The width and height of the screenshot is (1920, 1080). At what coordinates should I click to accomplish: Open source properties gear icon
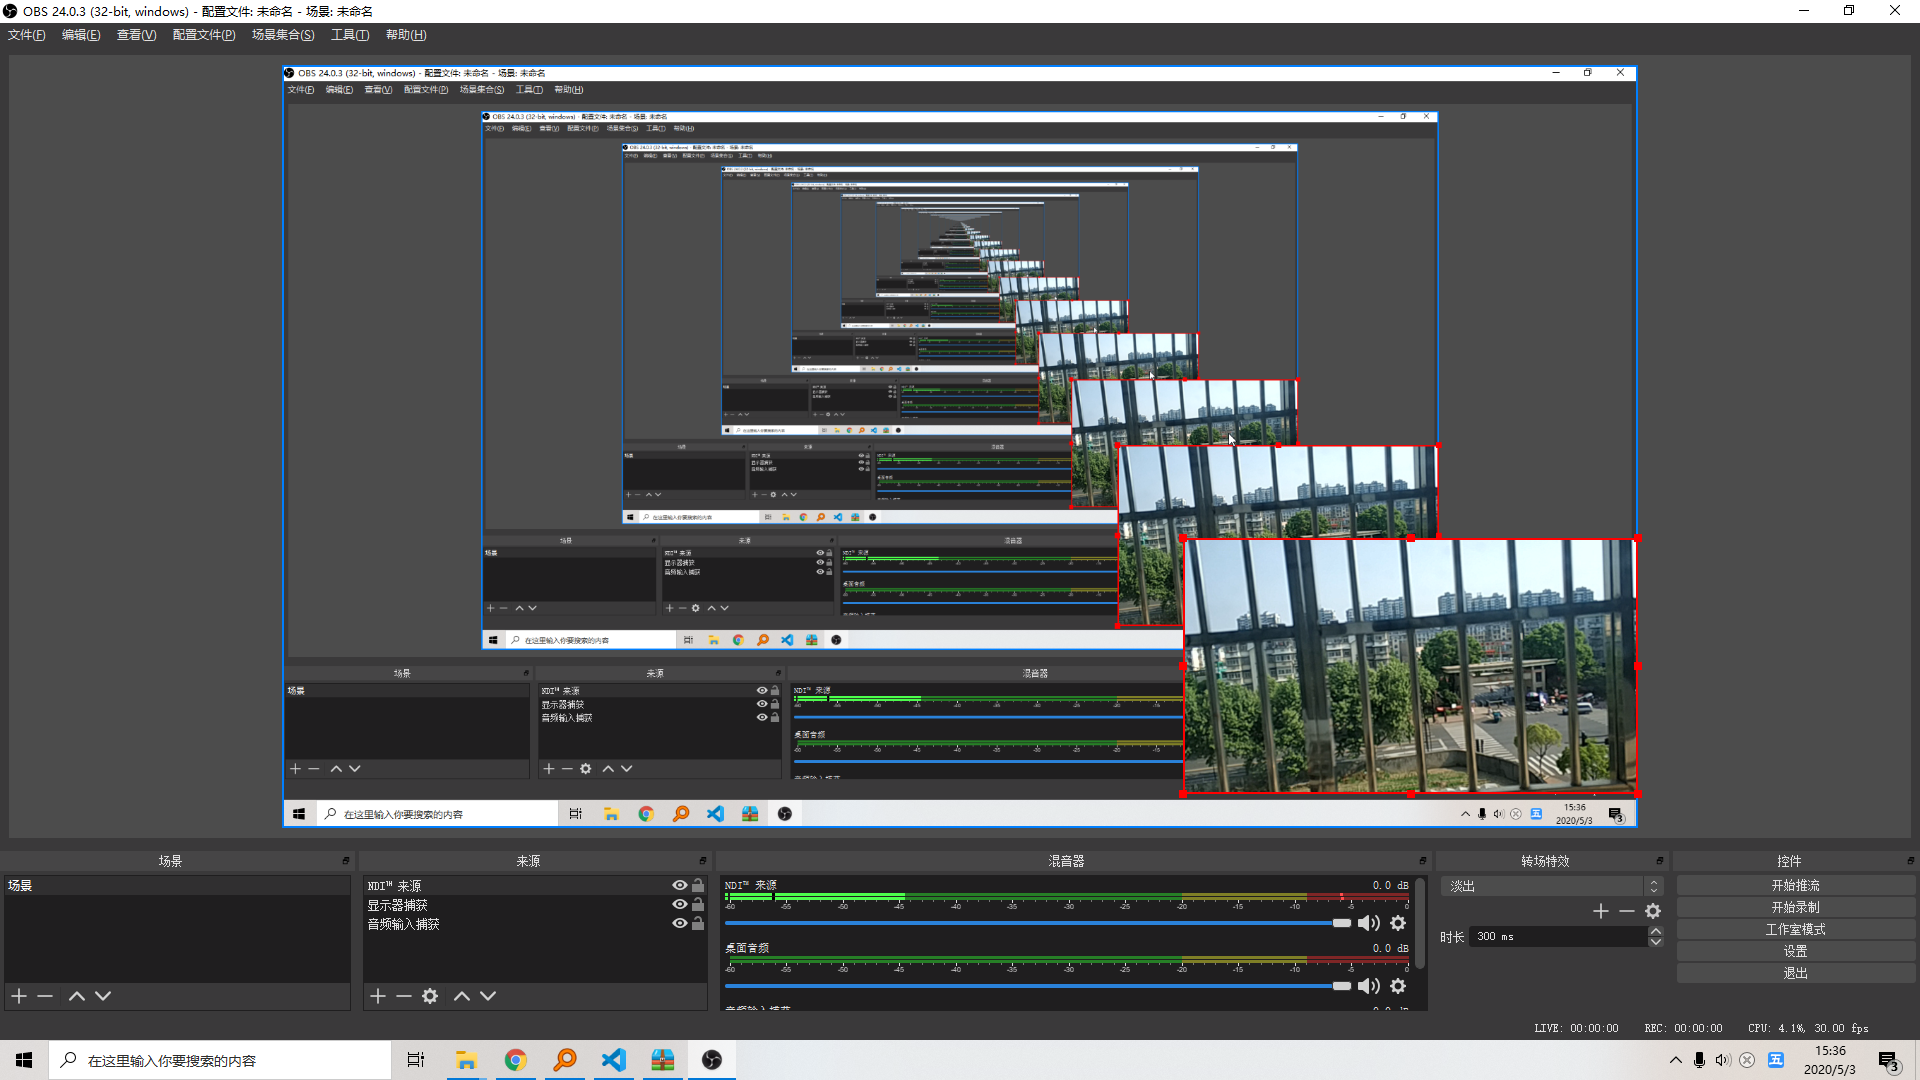coord(430,996)
